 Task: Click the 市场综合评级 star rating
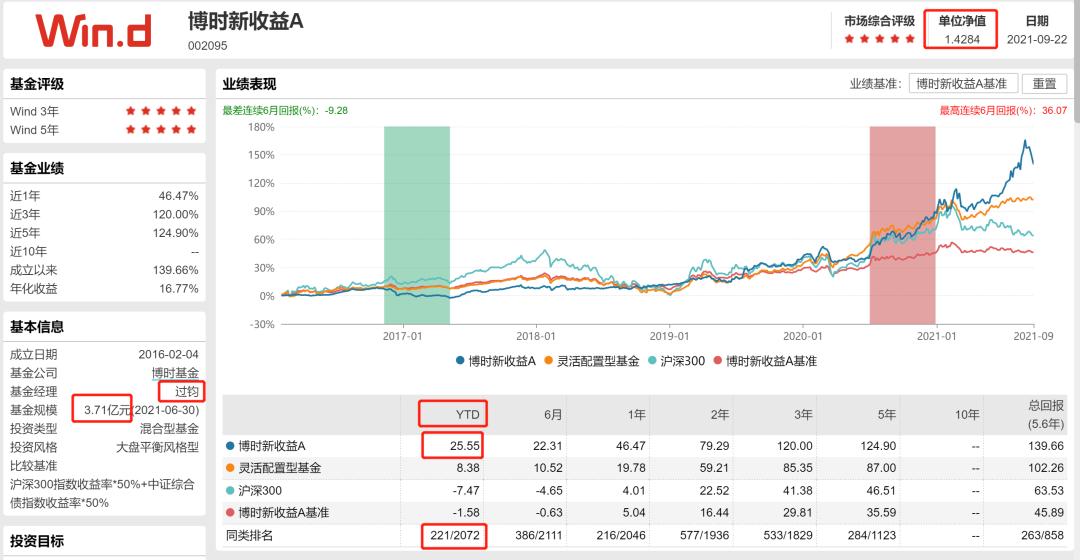[880, 39]
